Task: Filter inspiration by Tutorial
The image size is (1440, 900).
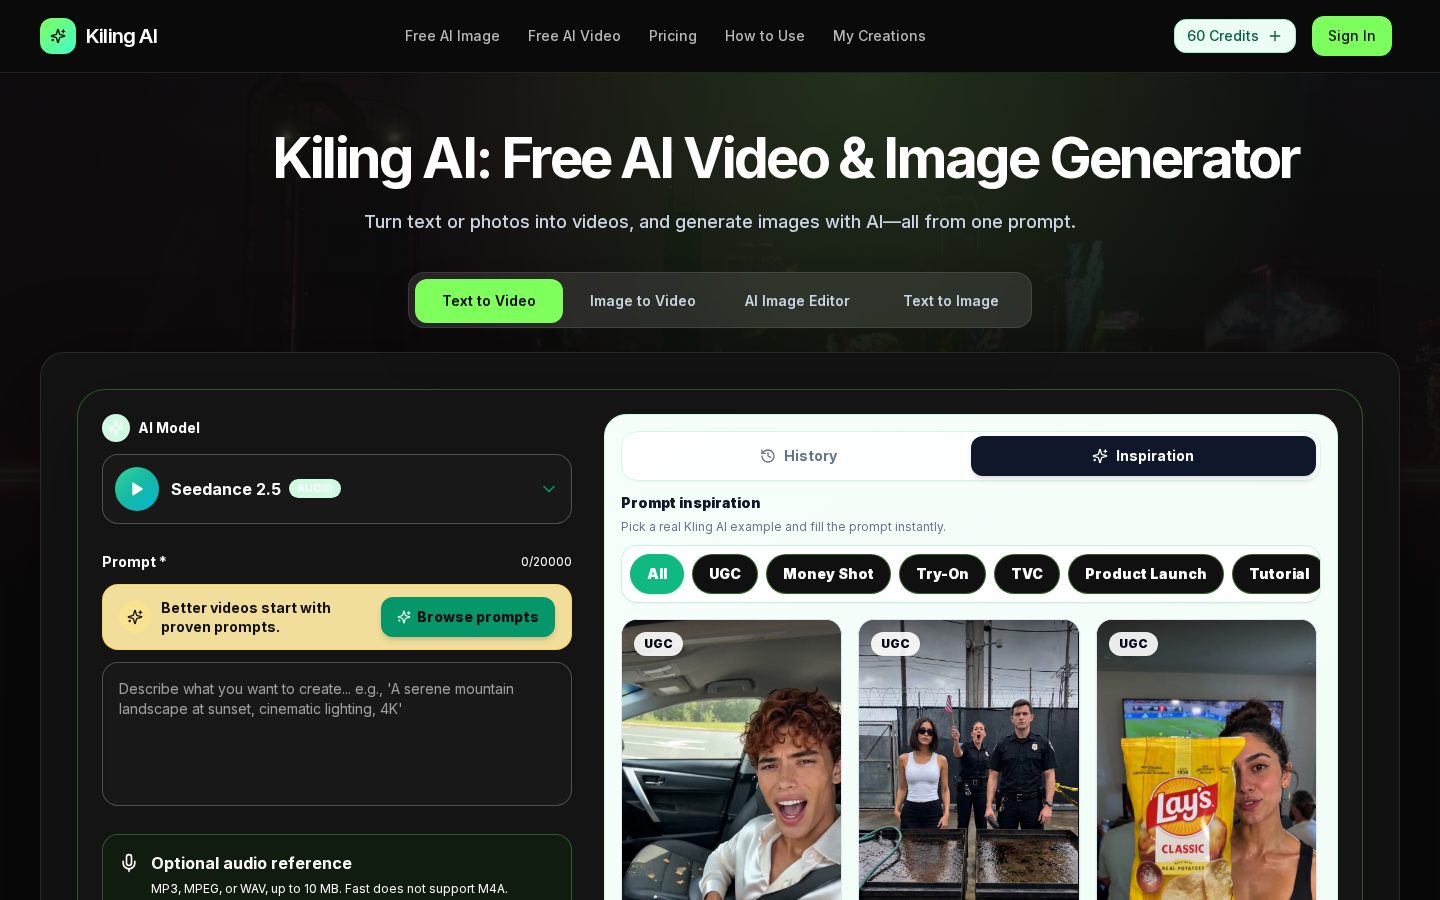Action: pyautogui.click(x=1278, y=574)
